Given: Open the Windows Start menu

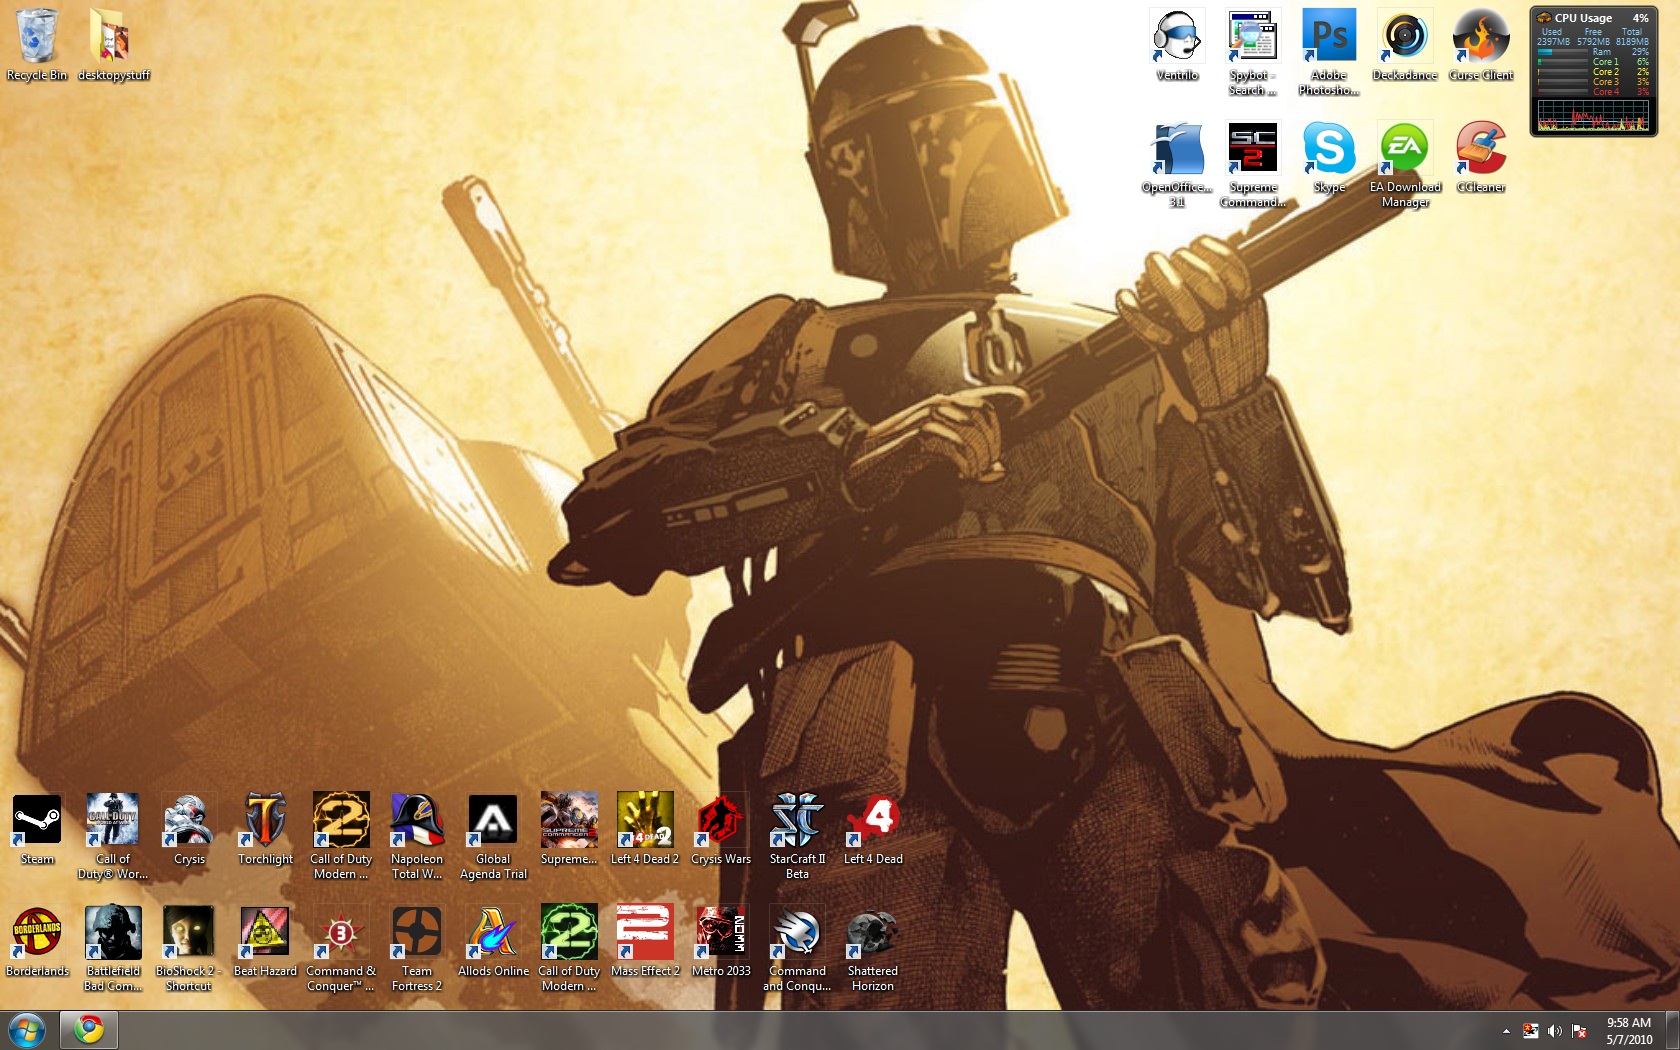Looking at the screenshot, I should click(x=27, y=1030).
